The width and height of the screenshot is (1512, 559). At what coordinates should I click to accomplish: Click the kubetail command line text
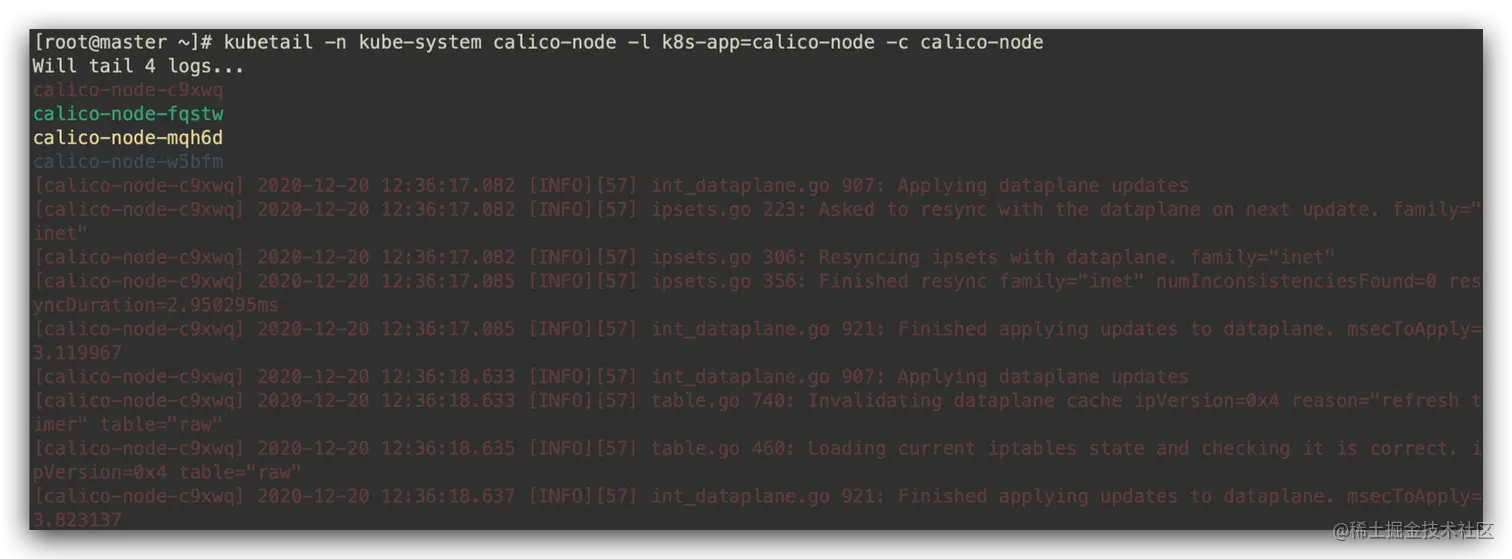[x=633, y=42]
